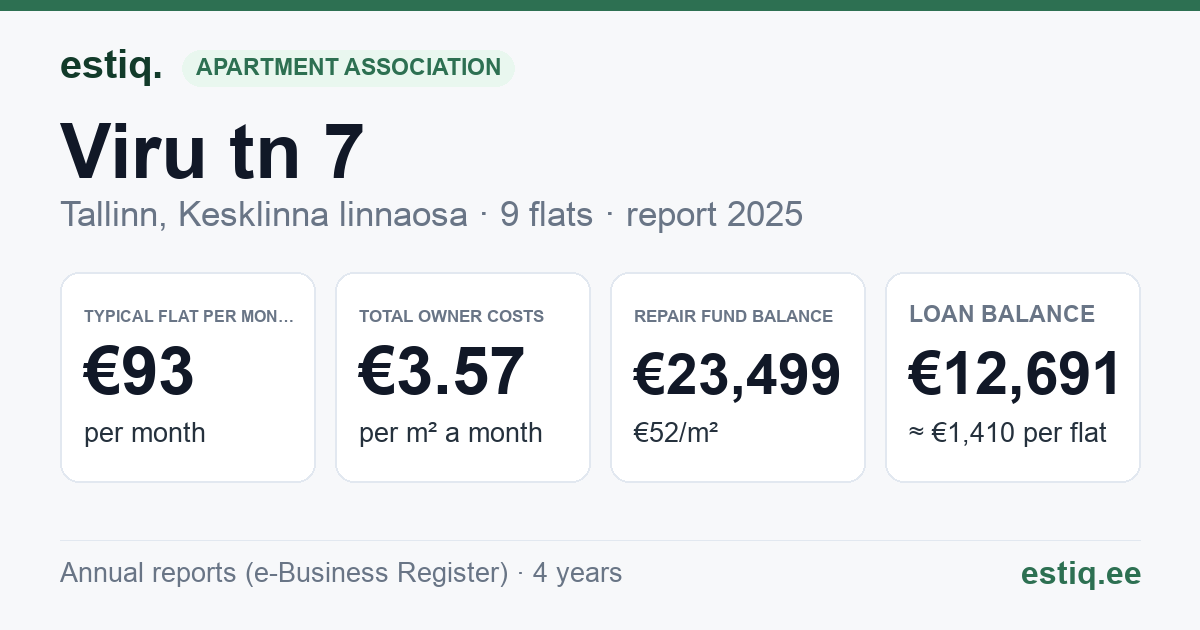Image resolution: width=1200 pixels, height=630 pixels.
Task: Click the €12,691 value
Action: (1013, 374)
